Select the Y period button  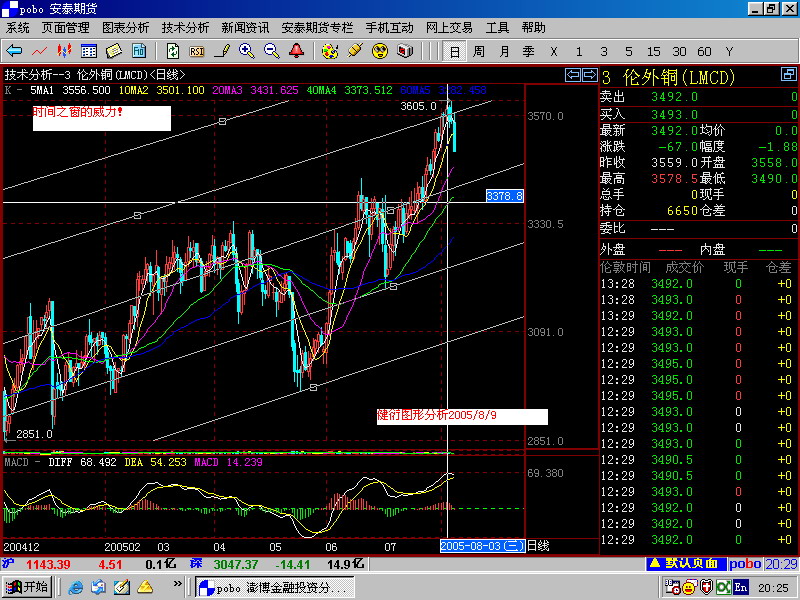pos(729,52)
